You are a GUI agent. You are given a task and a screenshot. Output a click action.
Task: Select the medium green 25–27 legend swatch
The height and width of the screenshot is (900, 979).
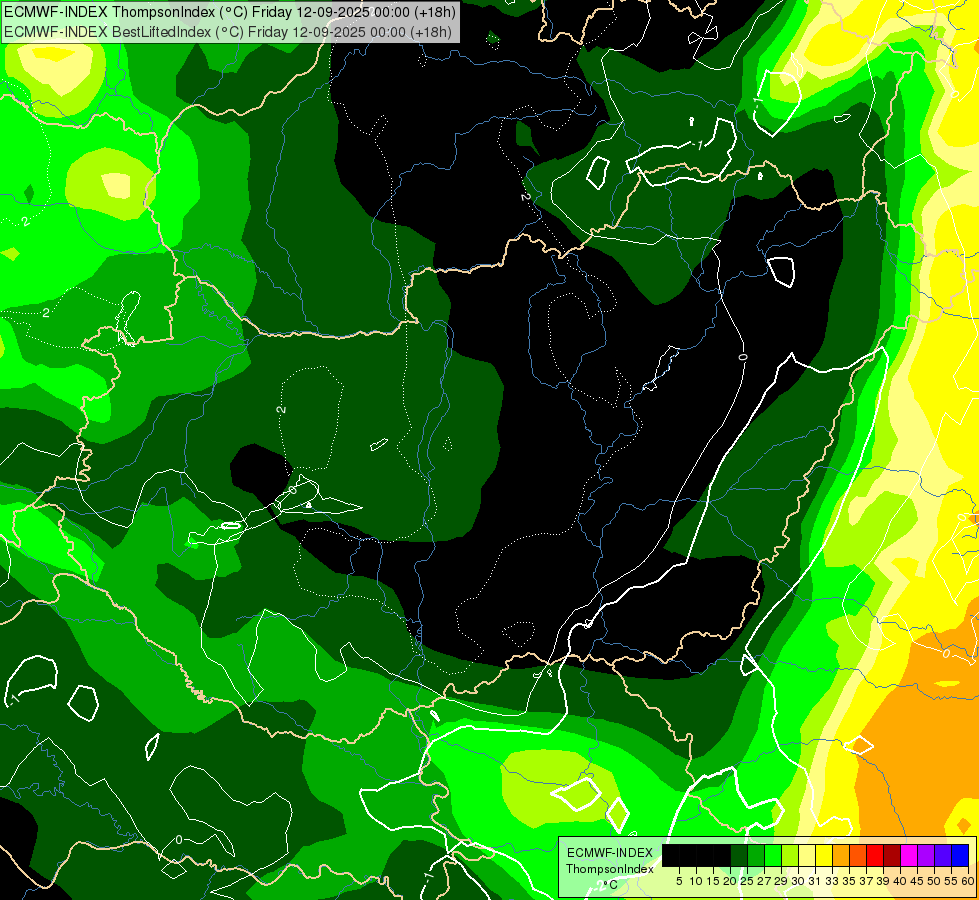[x=755, y=855]
